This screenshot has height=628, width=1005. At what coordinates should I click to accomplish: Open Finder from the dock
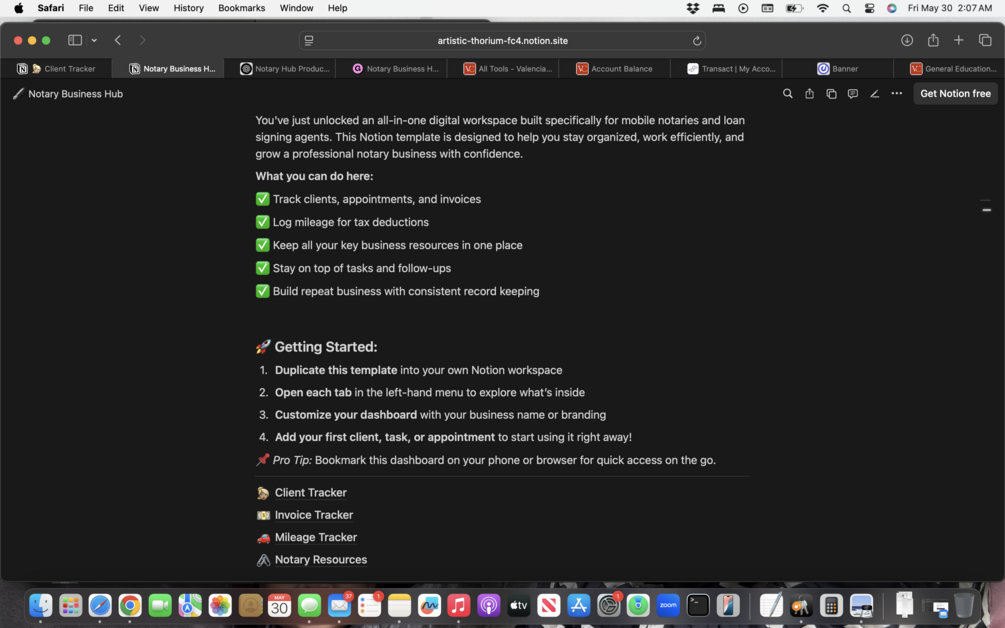(x=40, y=605)
